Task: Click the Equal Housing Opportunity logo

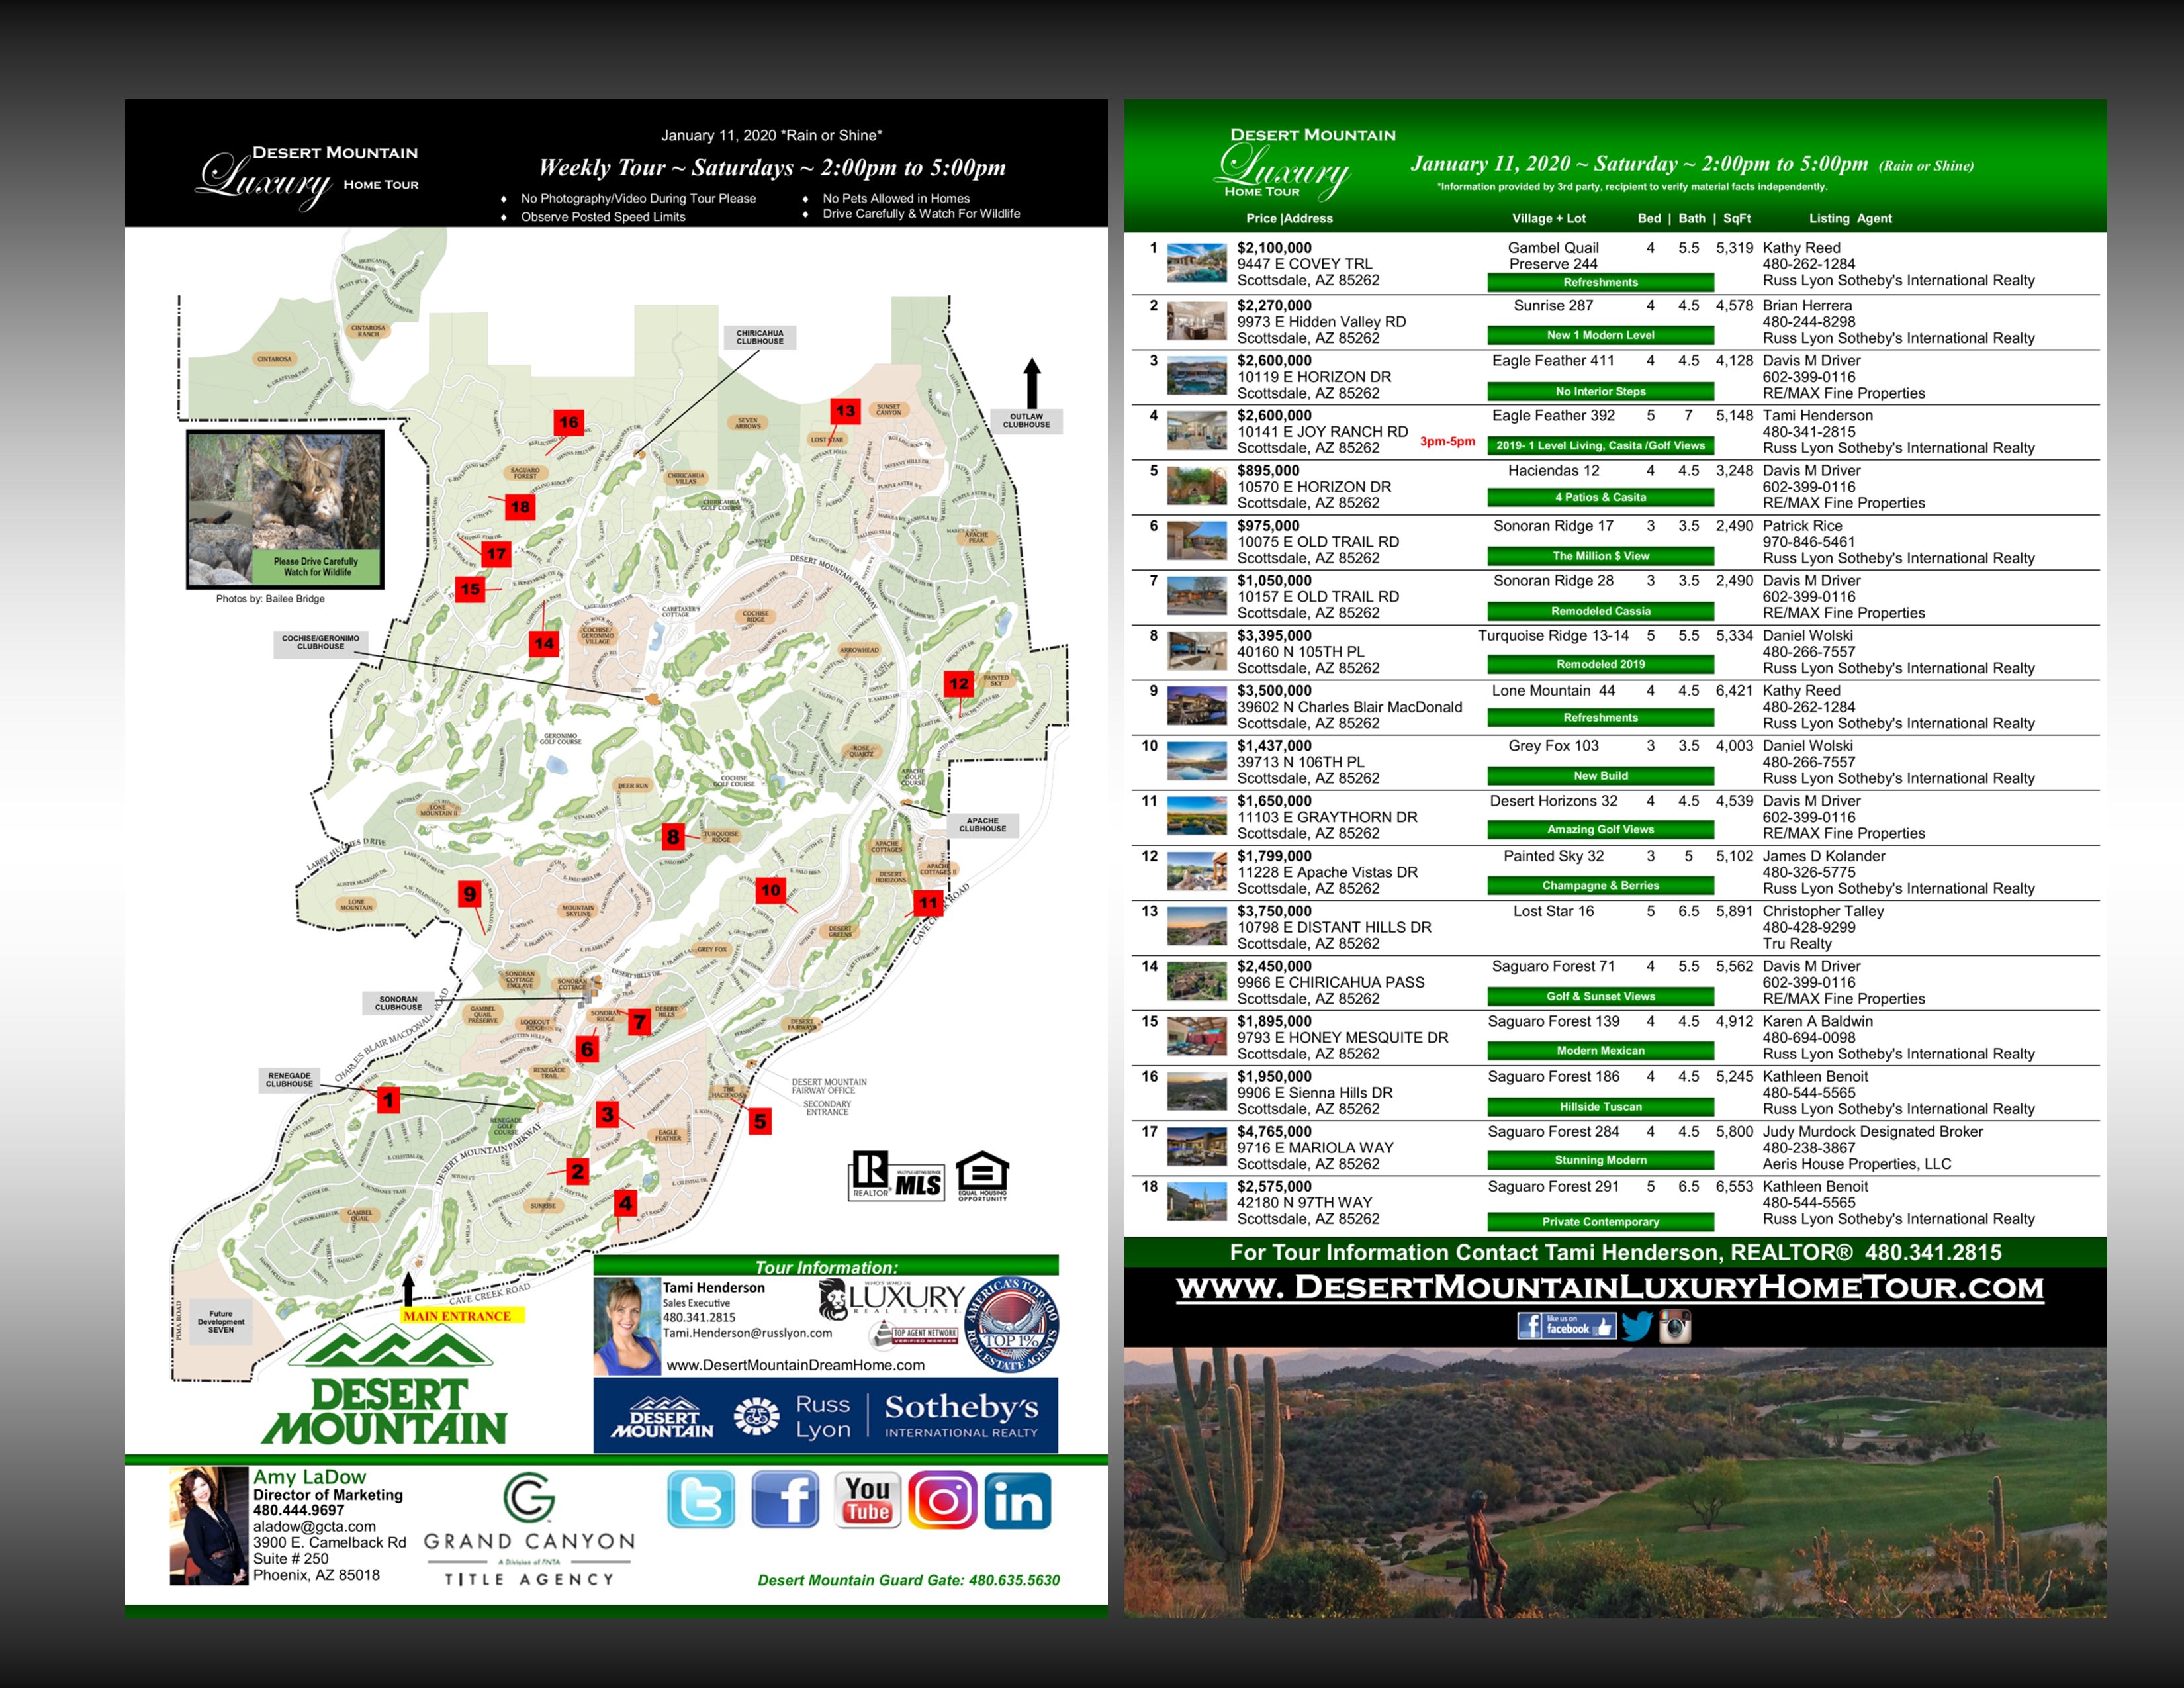Action: 982,1176
